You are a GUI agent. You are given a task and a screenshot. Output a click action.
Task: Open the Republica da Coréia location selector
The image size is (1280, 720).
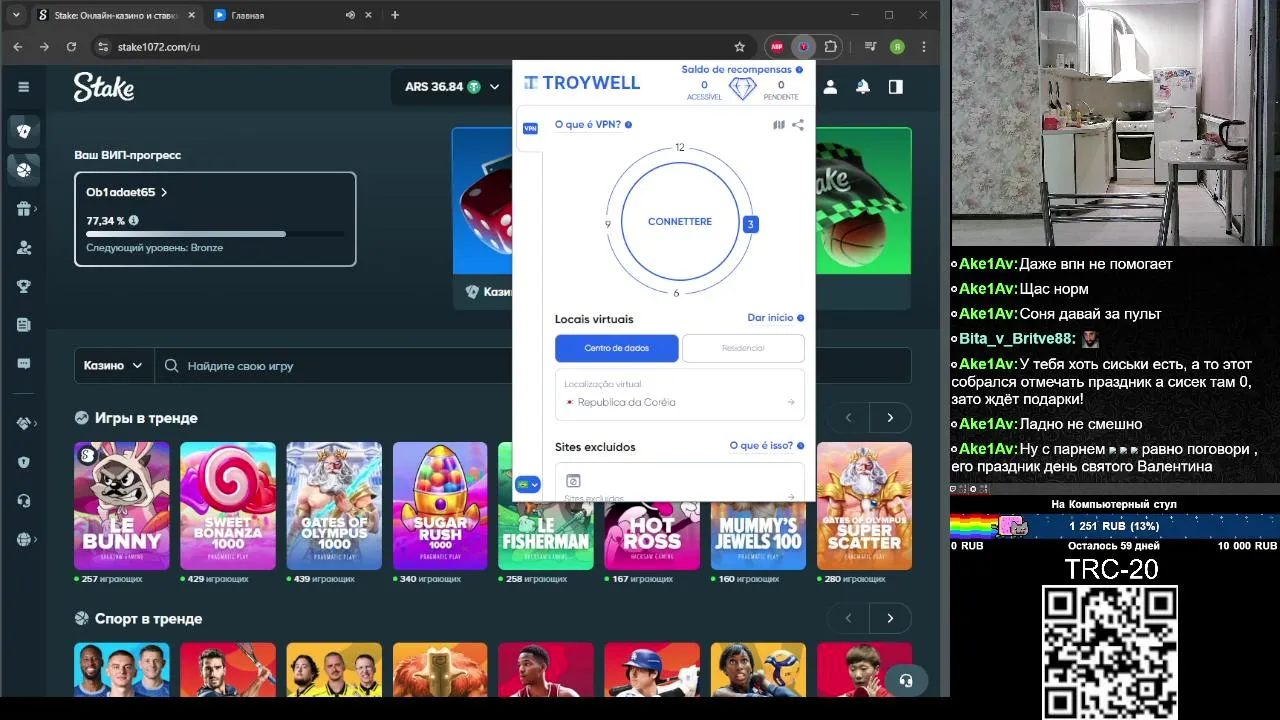point(680,394)
